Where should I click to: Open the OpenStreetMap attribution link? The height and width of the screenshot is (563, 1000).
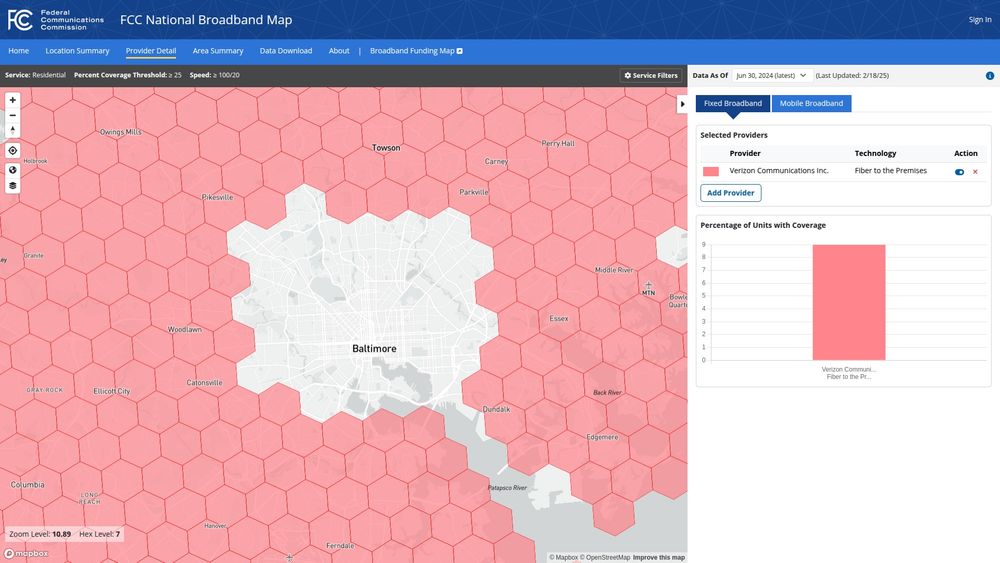tap(605, 557)
